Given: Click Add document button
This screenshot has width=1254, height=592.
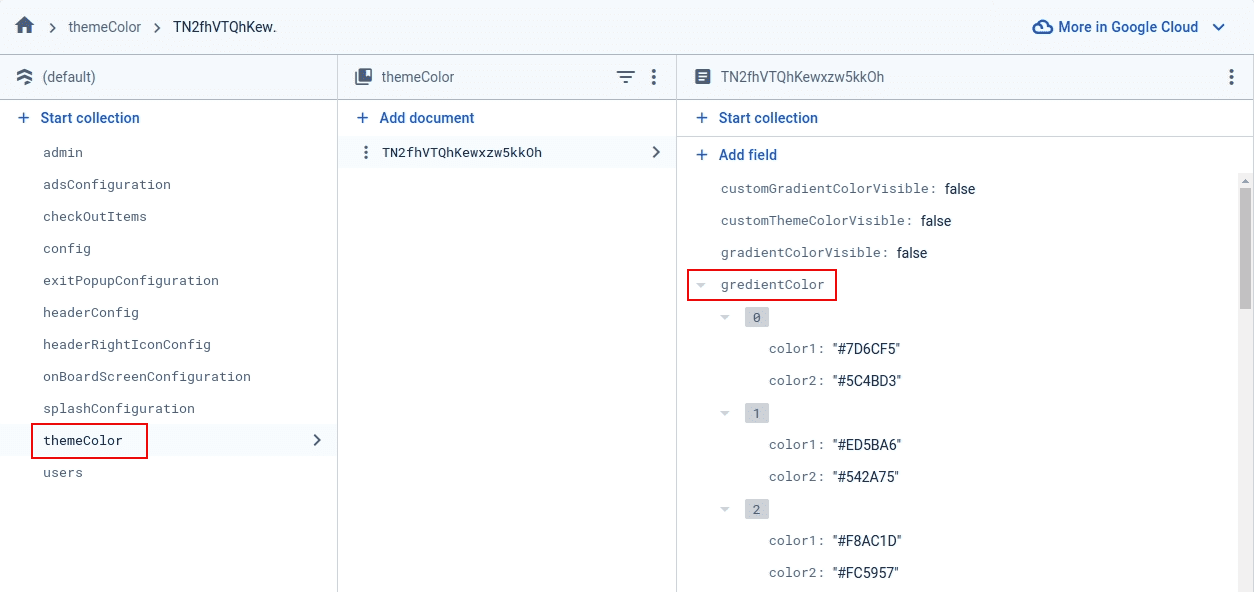Looking at the screenshot, I should (416, 118).
